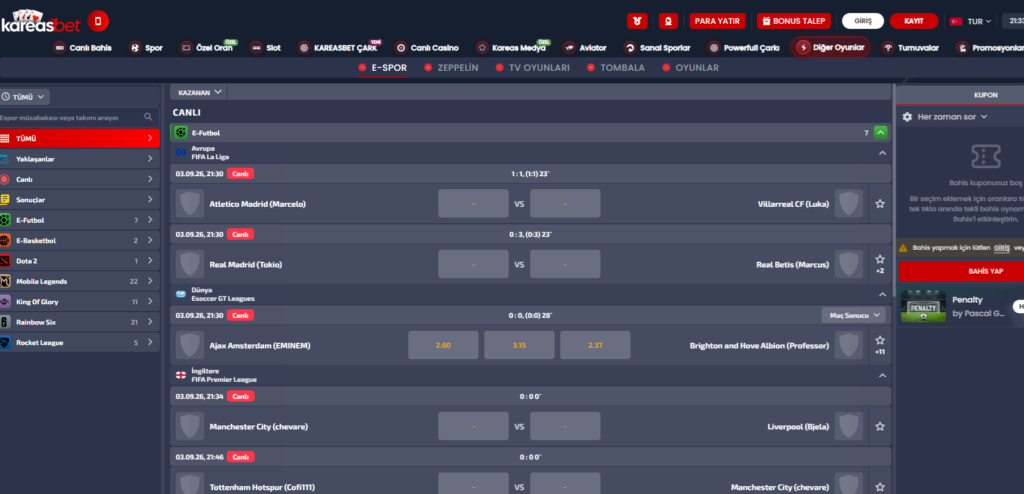Select the 3.15 draw odds
The height and width of the screenshot is (494, 1024).
click(519, 345)
